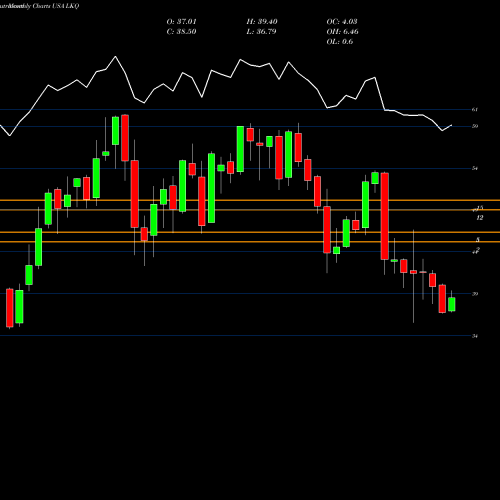Screen dimensions: 500x500
Task: Select the close value 'C: 38.50'
Action: [181, 32]
